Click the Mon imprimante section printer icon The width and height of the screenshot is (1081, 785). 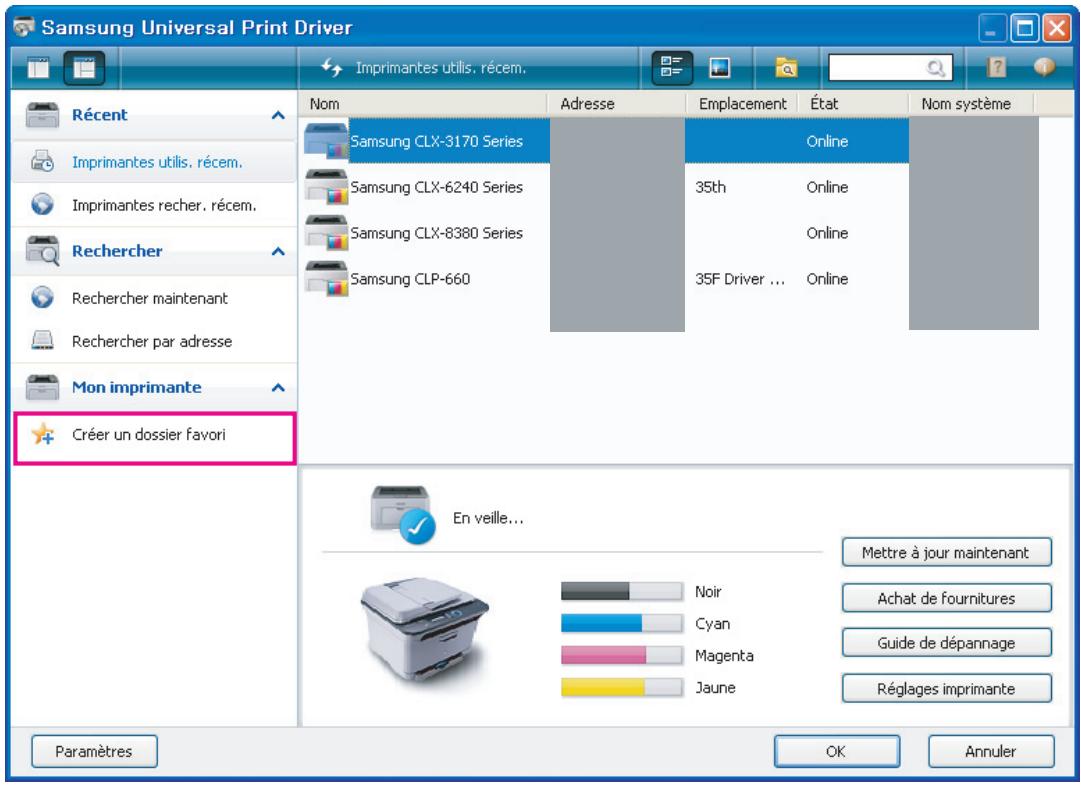coord(42,387)
